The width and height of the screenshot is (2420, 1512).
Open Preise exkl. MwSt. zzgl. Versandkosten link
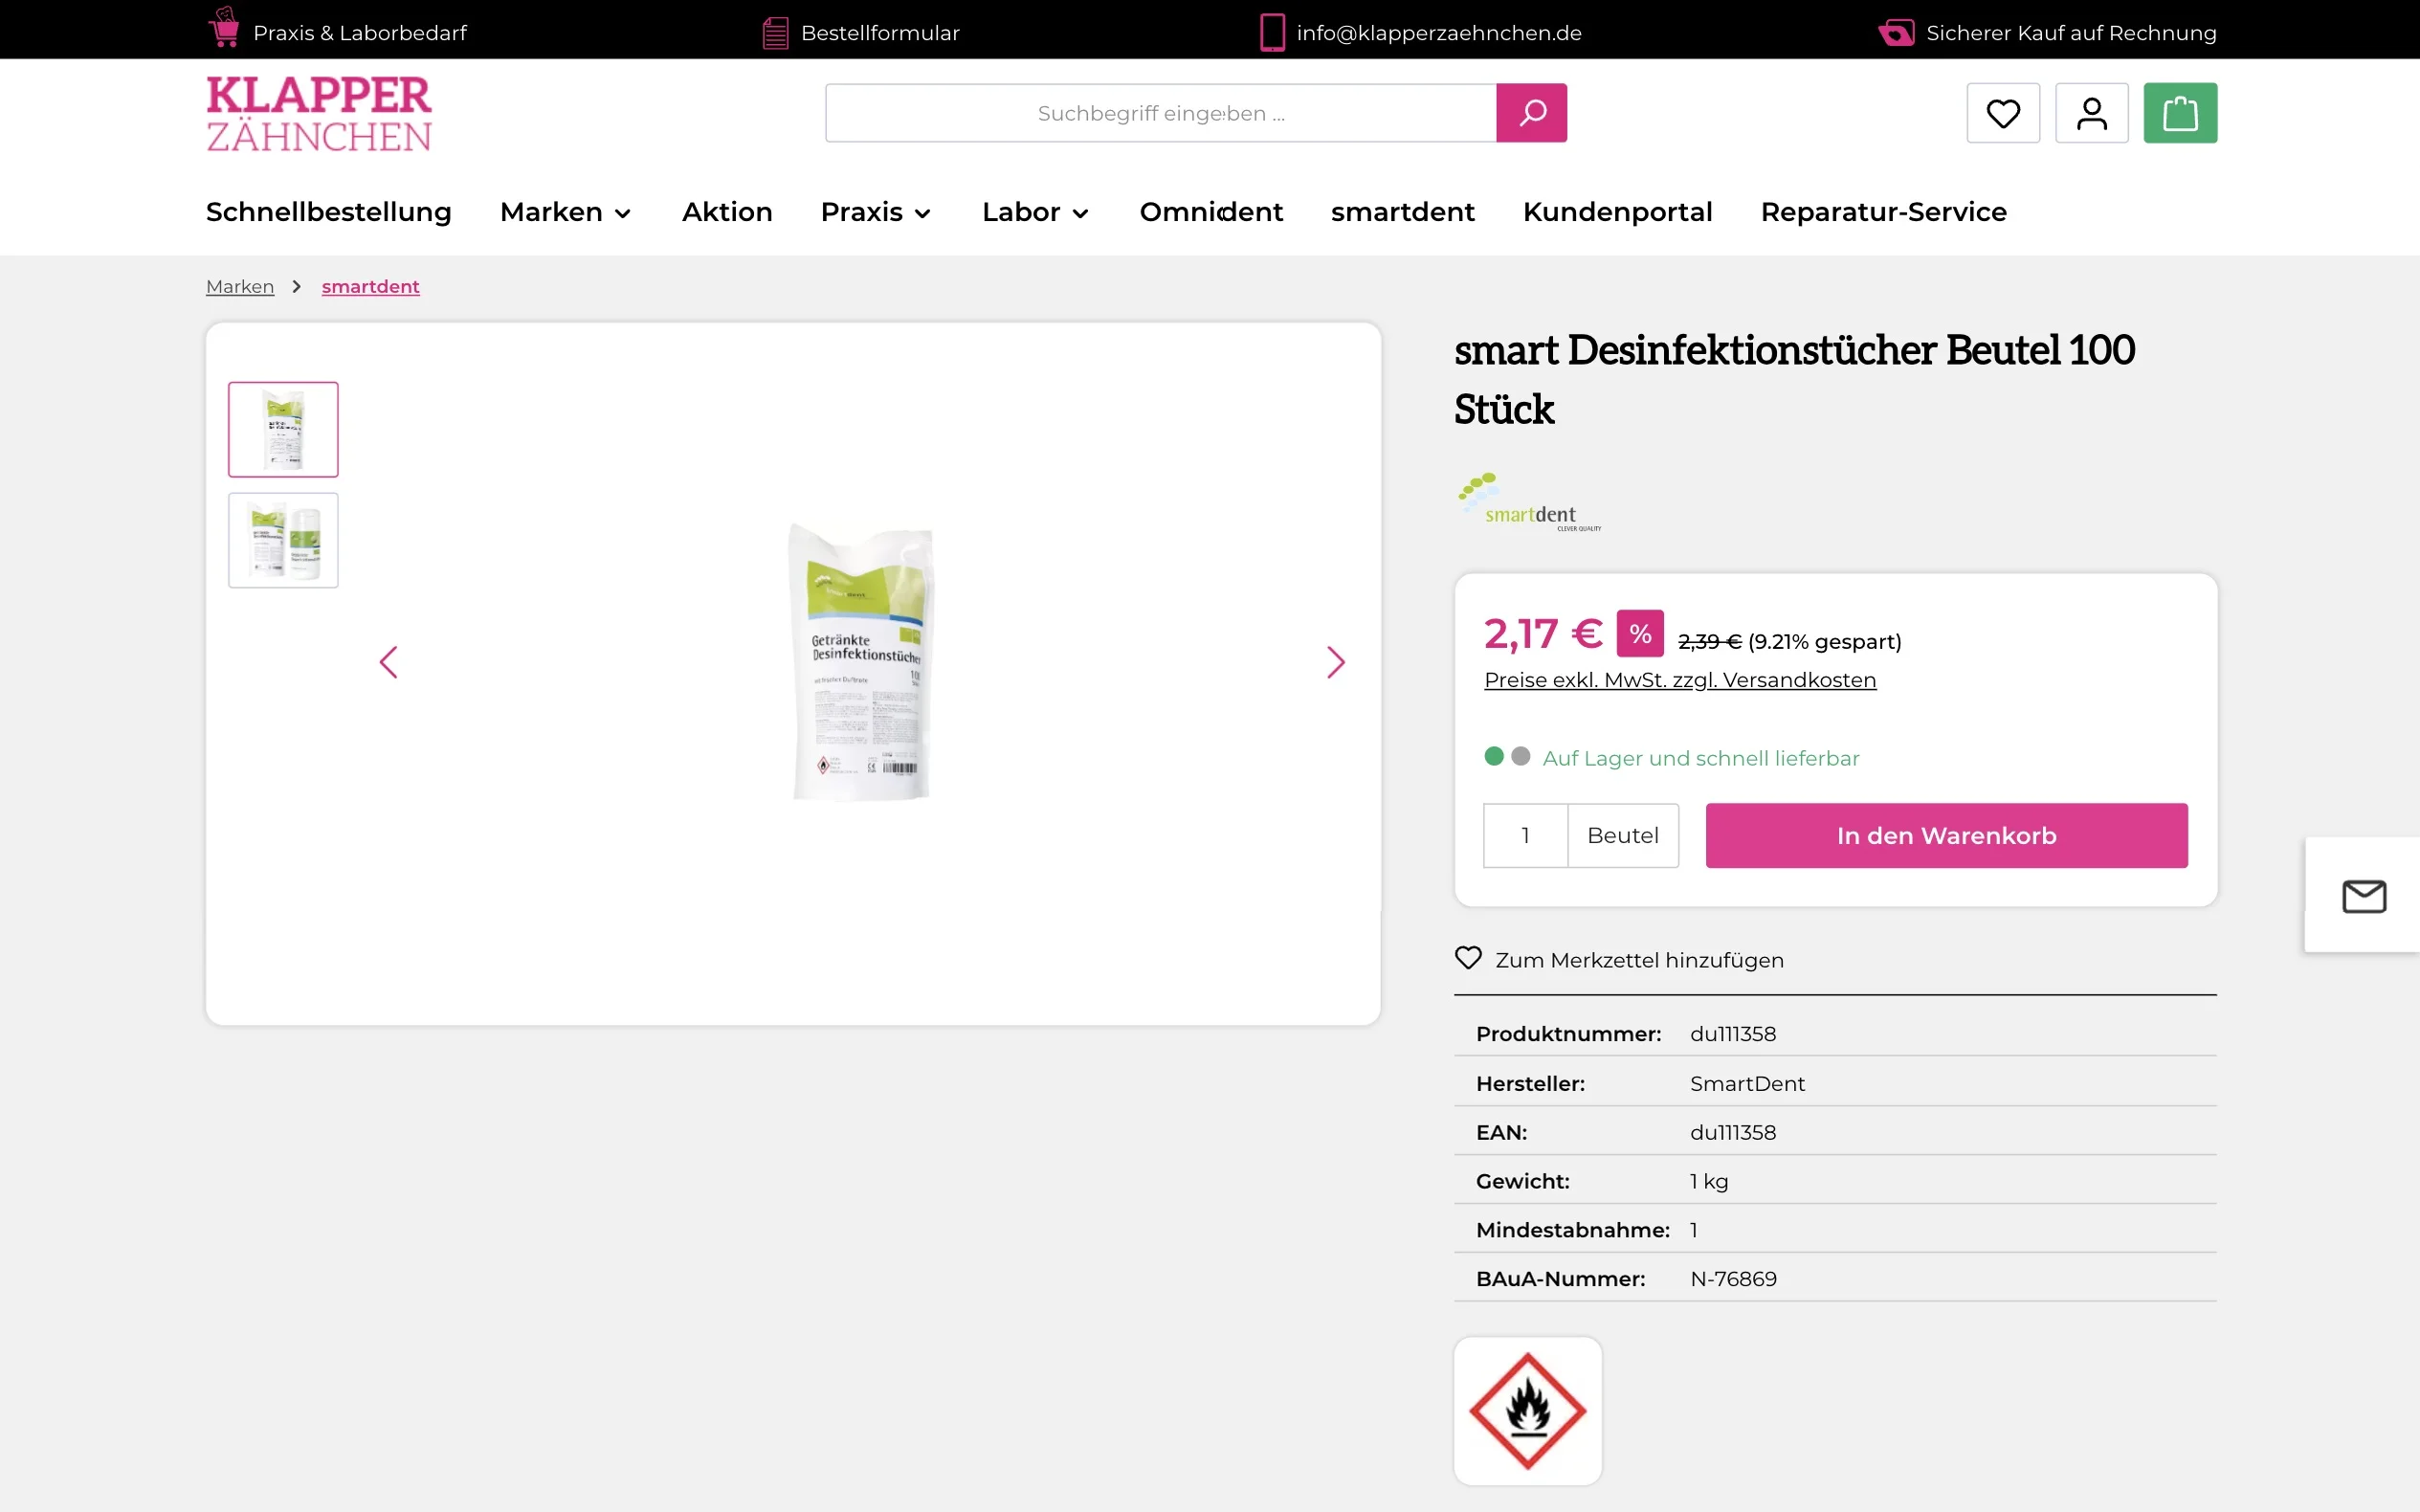(1680, 680)
